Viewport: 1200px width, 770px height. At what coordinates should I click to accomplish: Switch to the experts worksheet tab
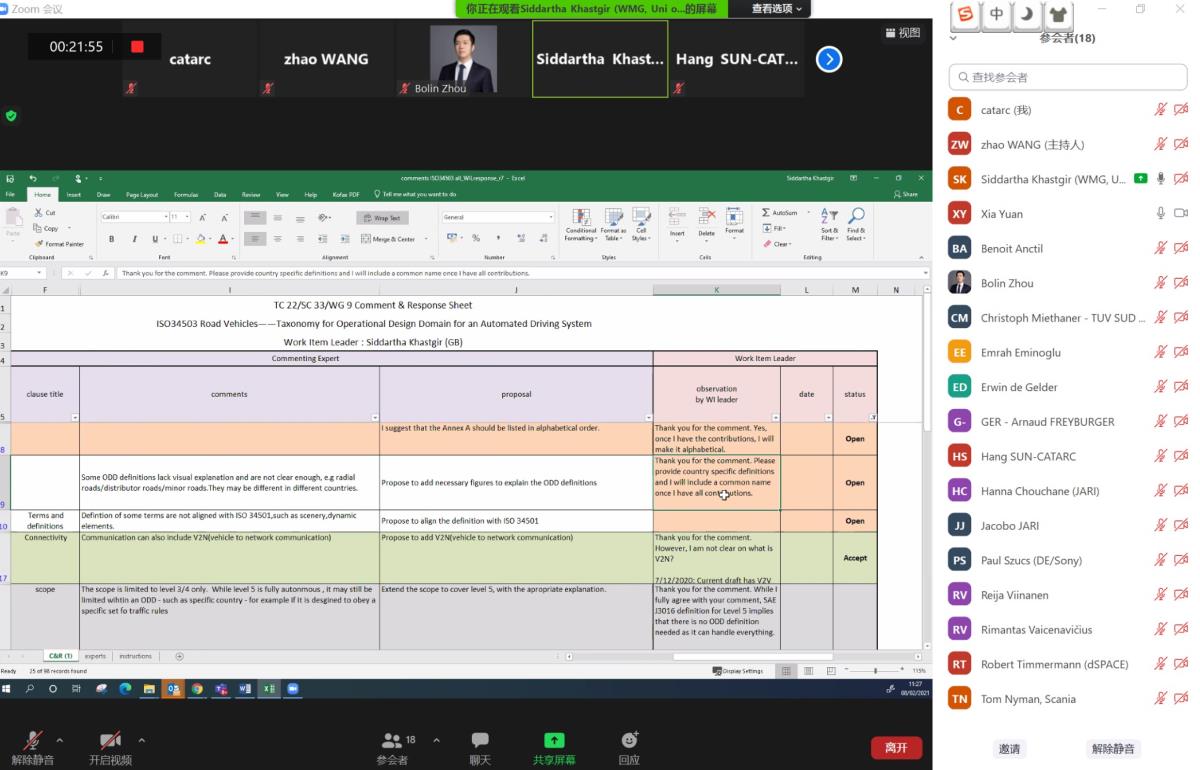[95, 656]
